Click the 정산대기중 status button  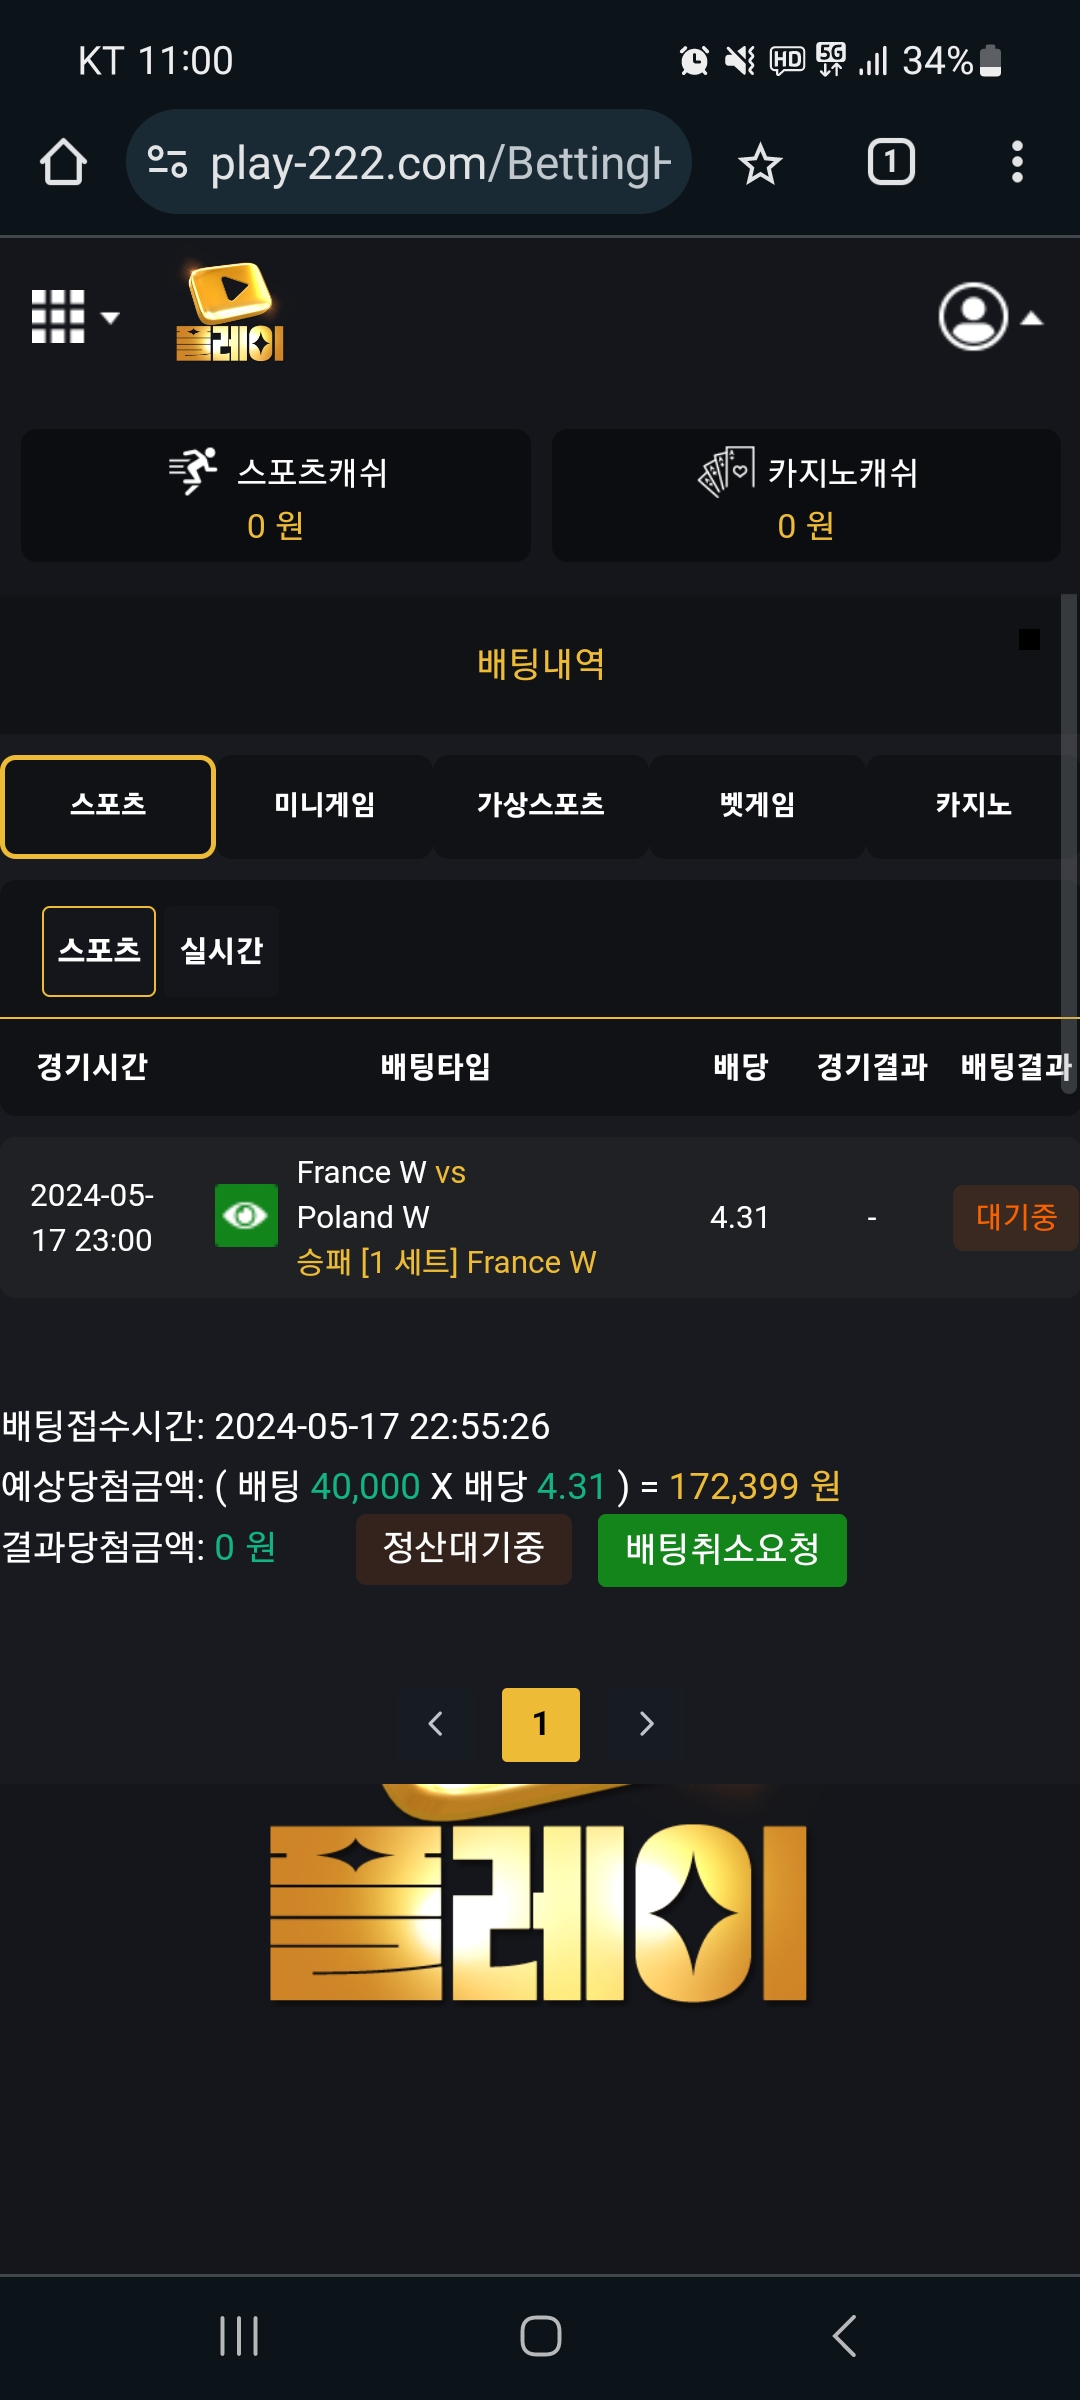tap(464, 1549)
